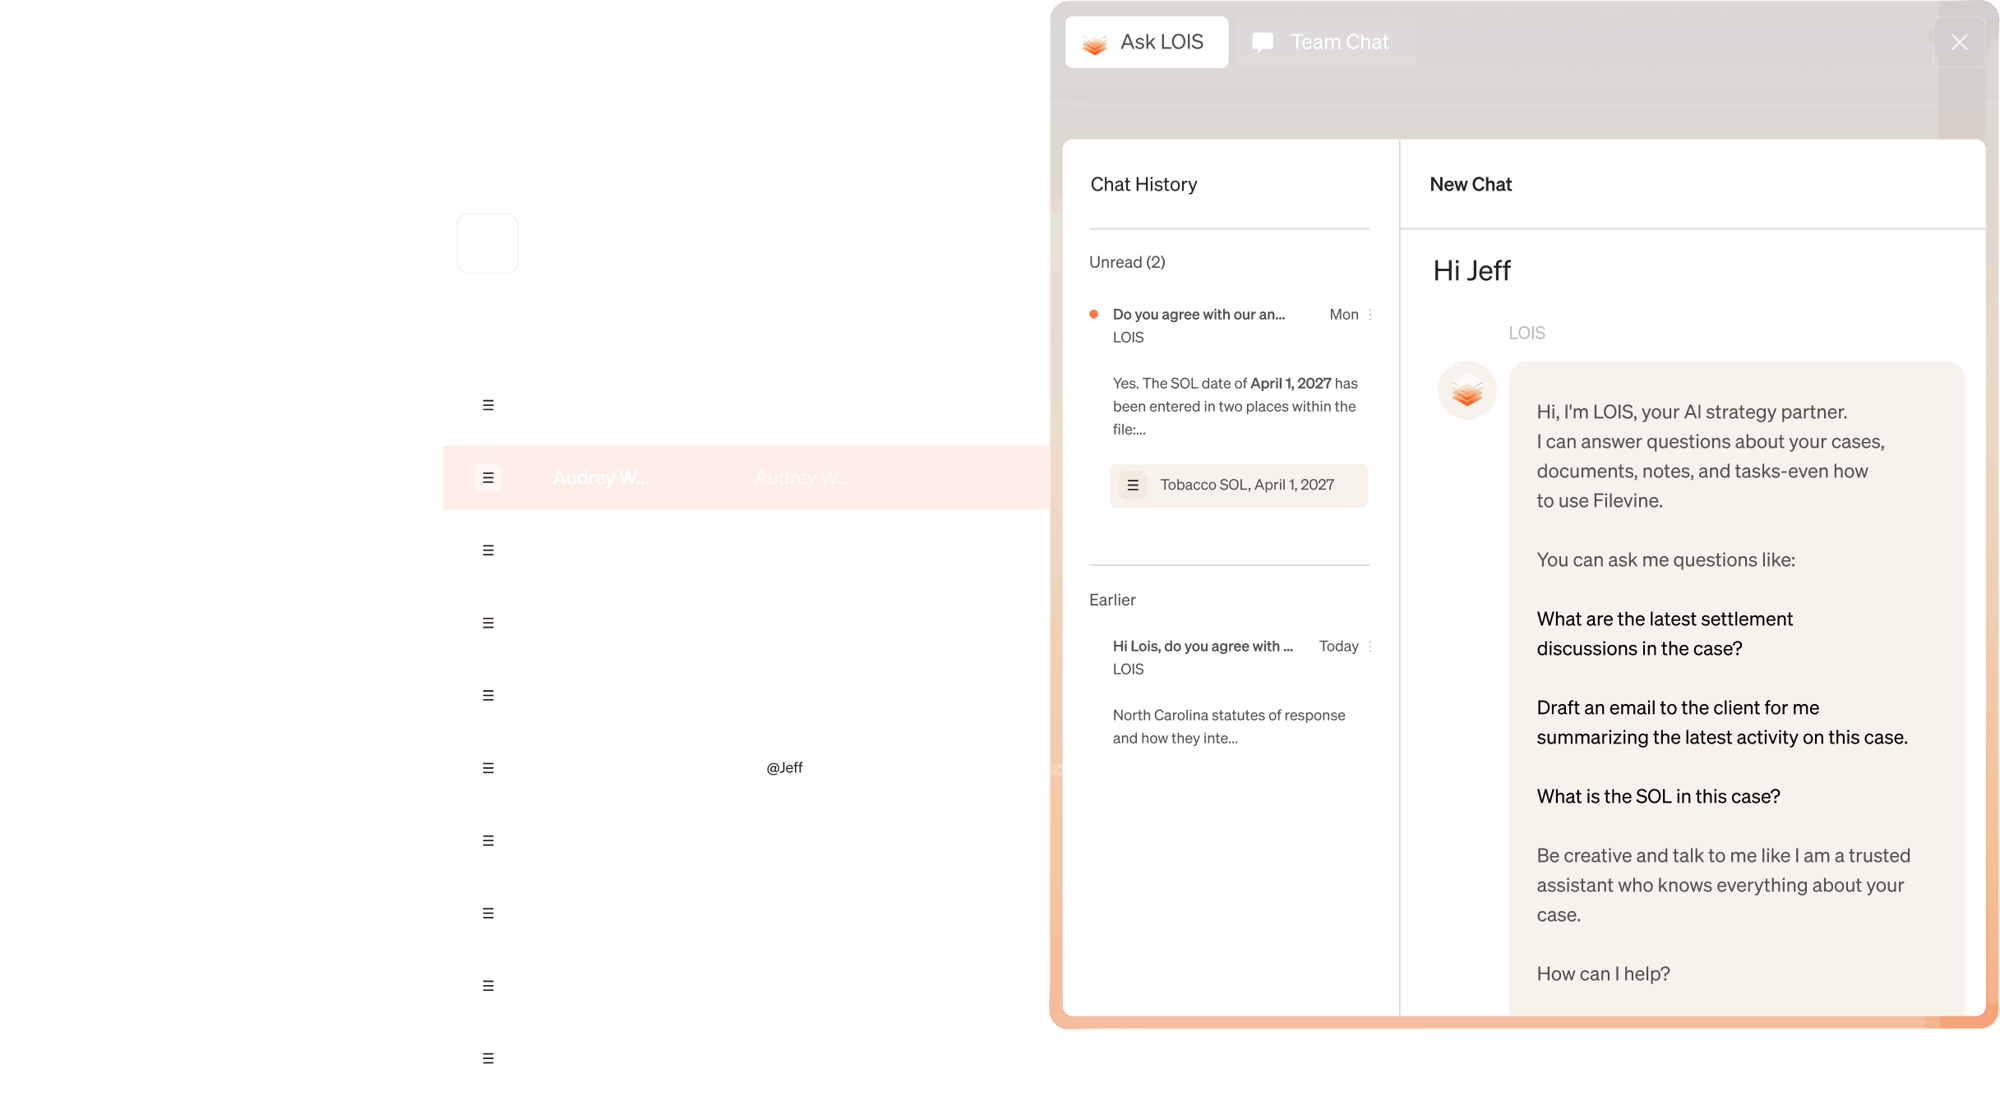Click the menu icon in the highlighted Audrey W row

click(488, 478)
